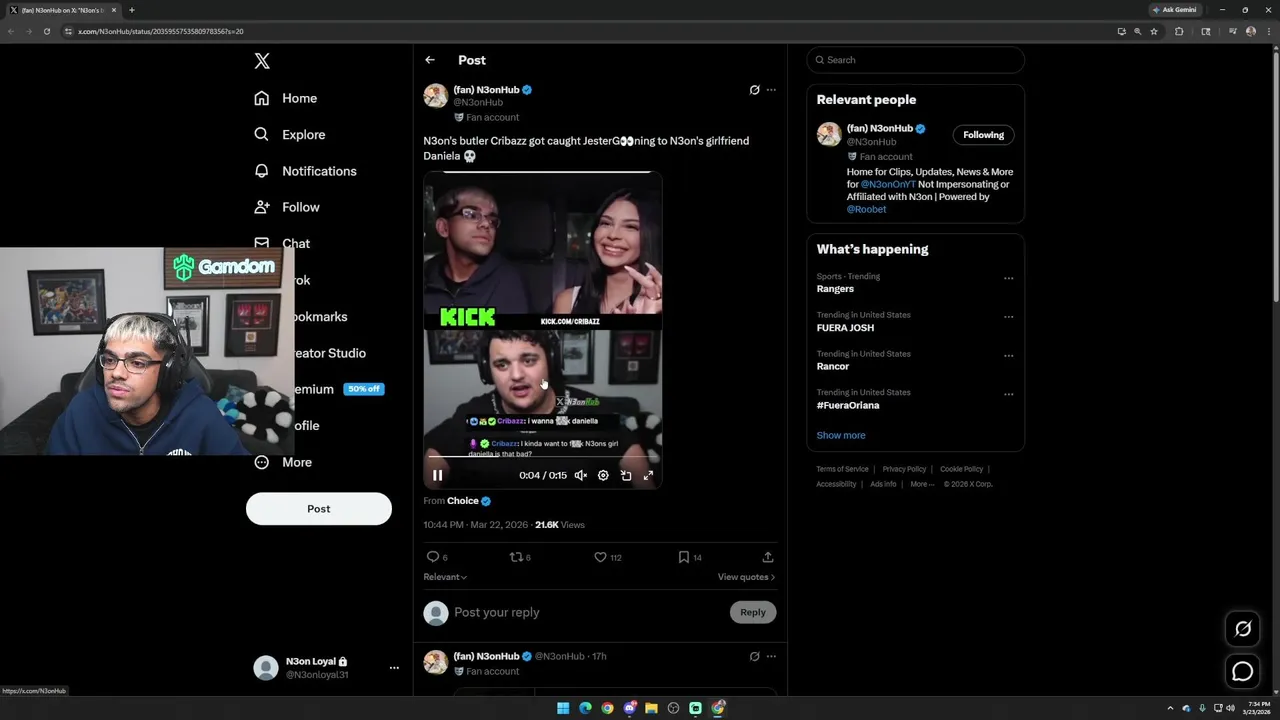The width and height of the screenshot is (1280, 720).
Task: Open the video settings gear
Action: pyautogui.click(x=603, y=475)
